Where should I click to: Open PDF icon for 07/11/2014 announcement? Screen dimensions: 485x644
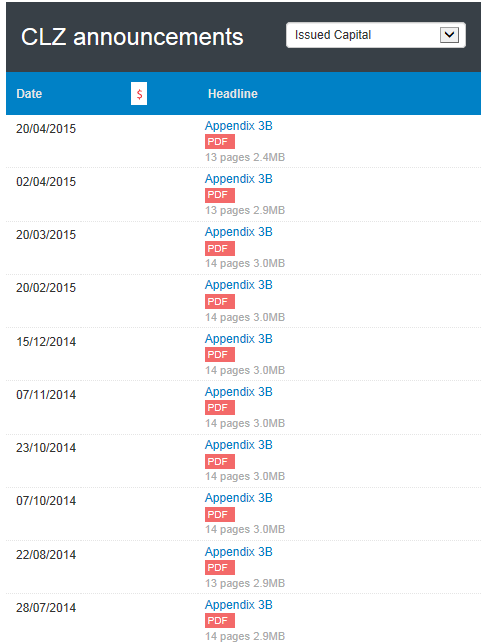[x=220, y=408]
